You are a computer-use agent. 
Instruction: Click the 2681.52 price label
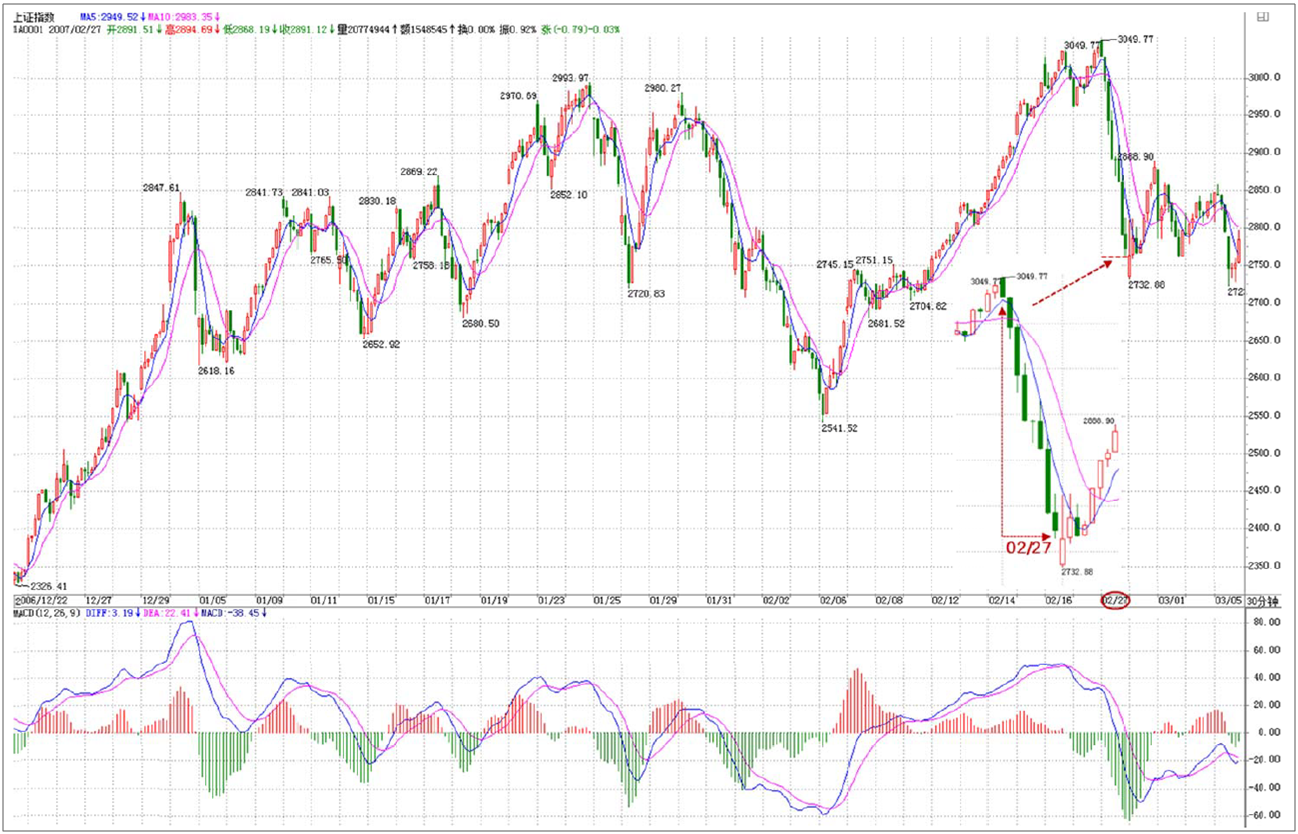click(886, 323)
